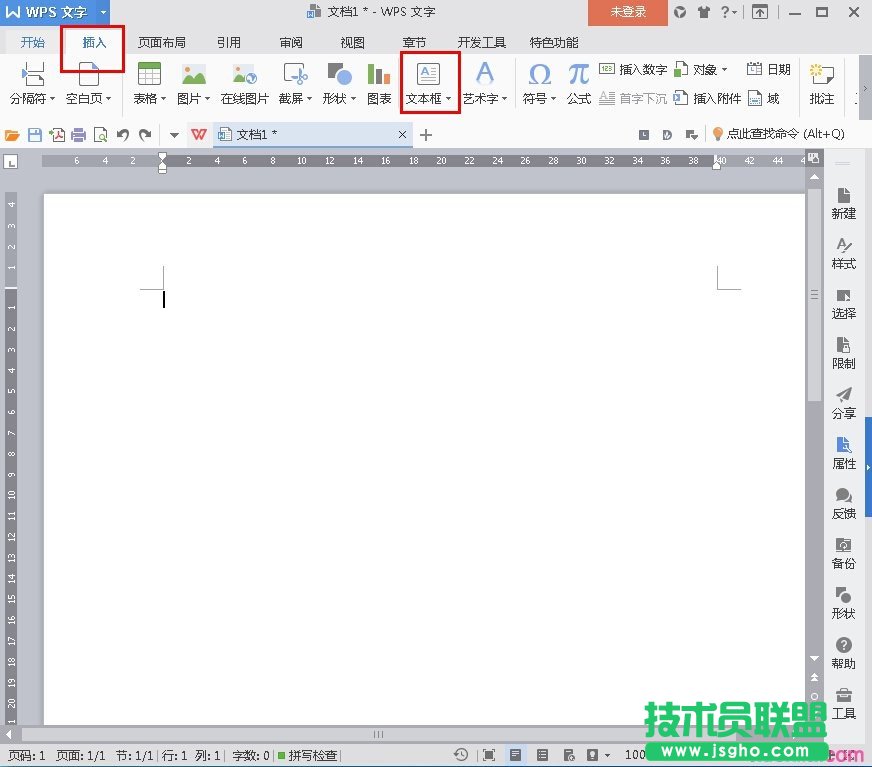
Task: Toggle full screen view in status bar
Action: point(489,755)
